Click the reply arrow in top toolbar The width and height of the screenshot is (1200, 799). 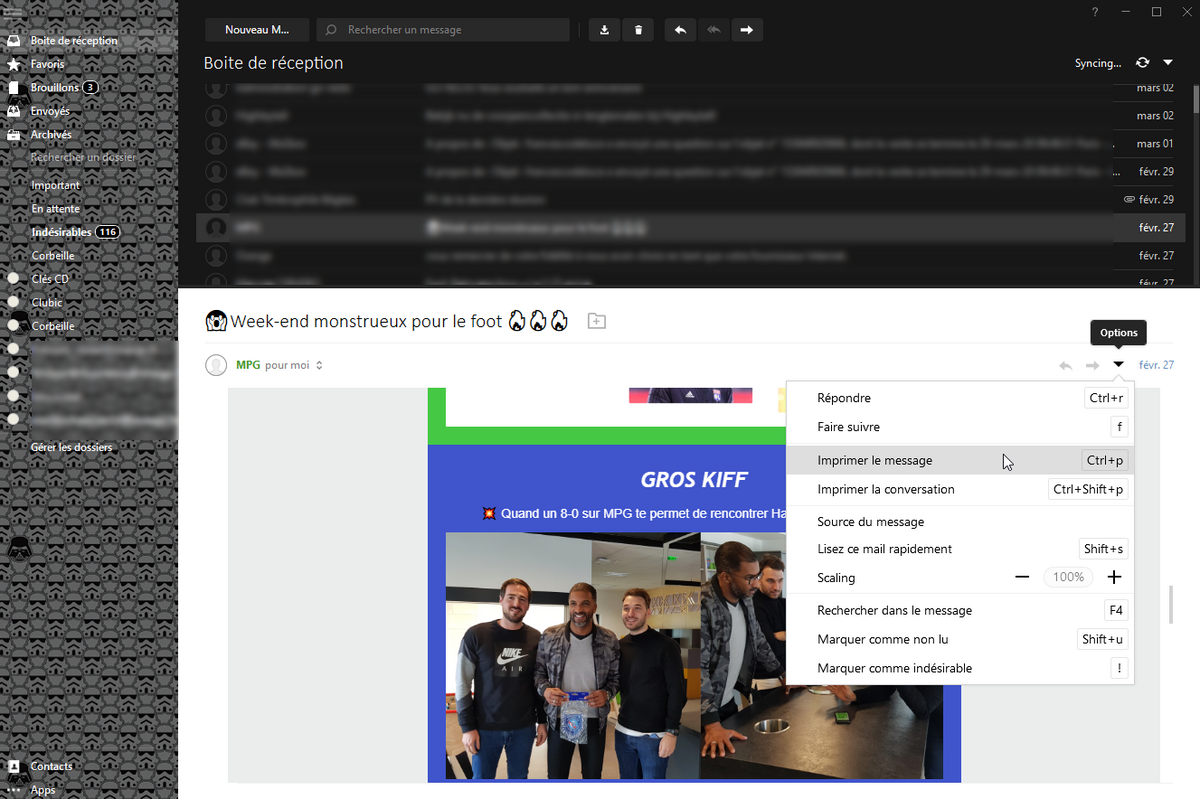point(680,30)
